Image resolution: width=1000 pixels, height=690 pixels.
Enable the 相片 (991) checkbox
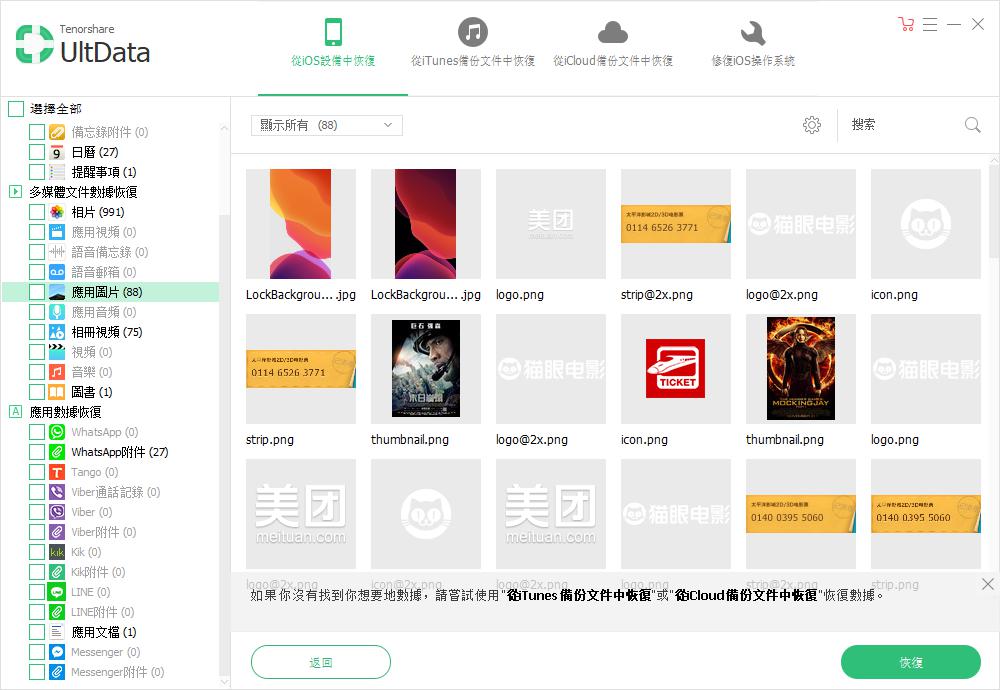coord(37,212)
